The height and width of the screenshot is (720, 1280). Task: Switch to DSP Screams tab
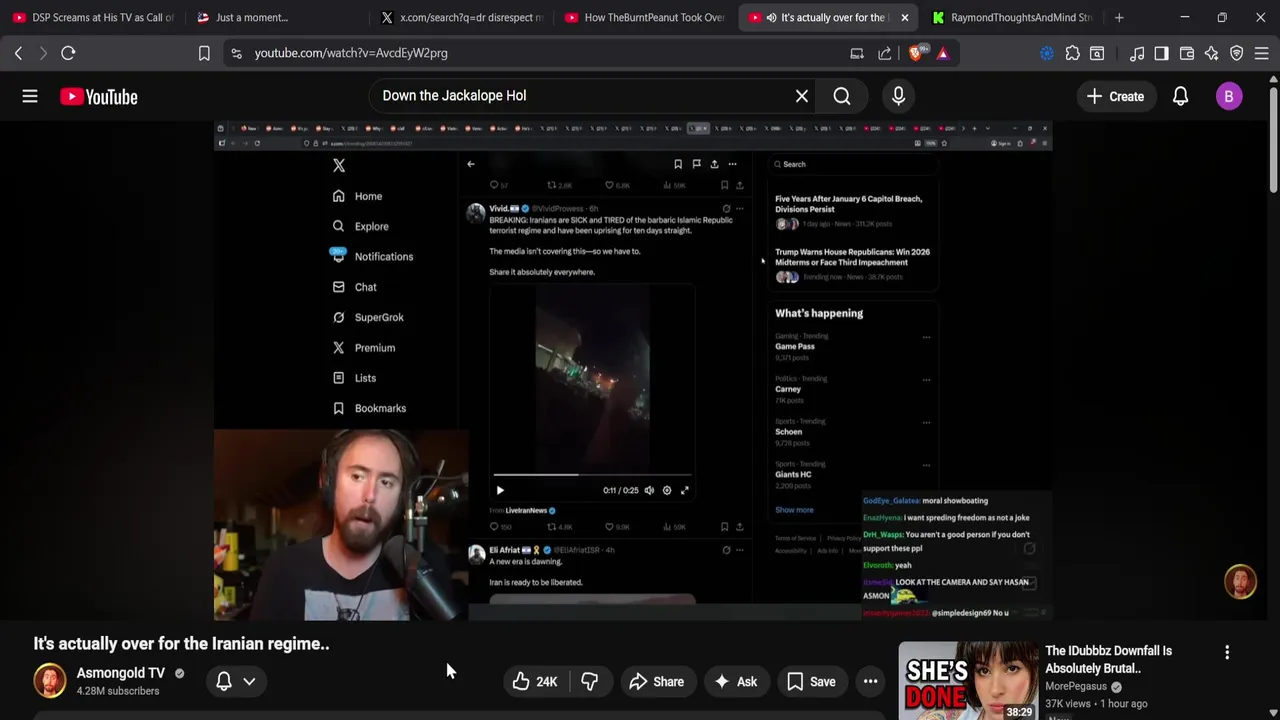point(93,17)
